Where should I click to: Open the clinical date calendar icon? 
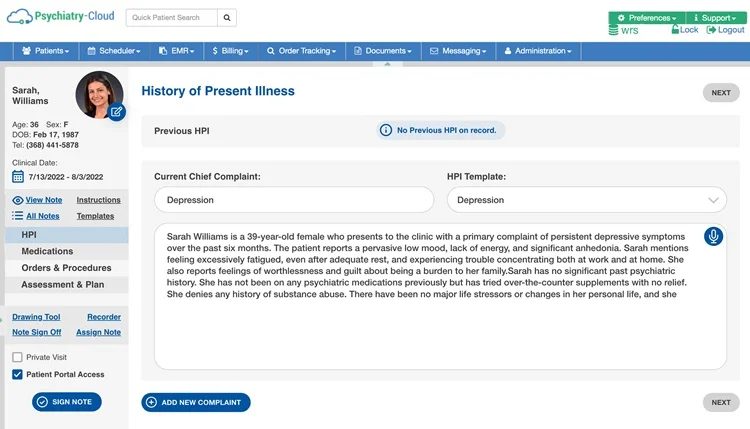click(x=18, y=177)
